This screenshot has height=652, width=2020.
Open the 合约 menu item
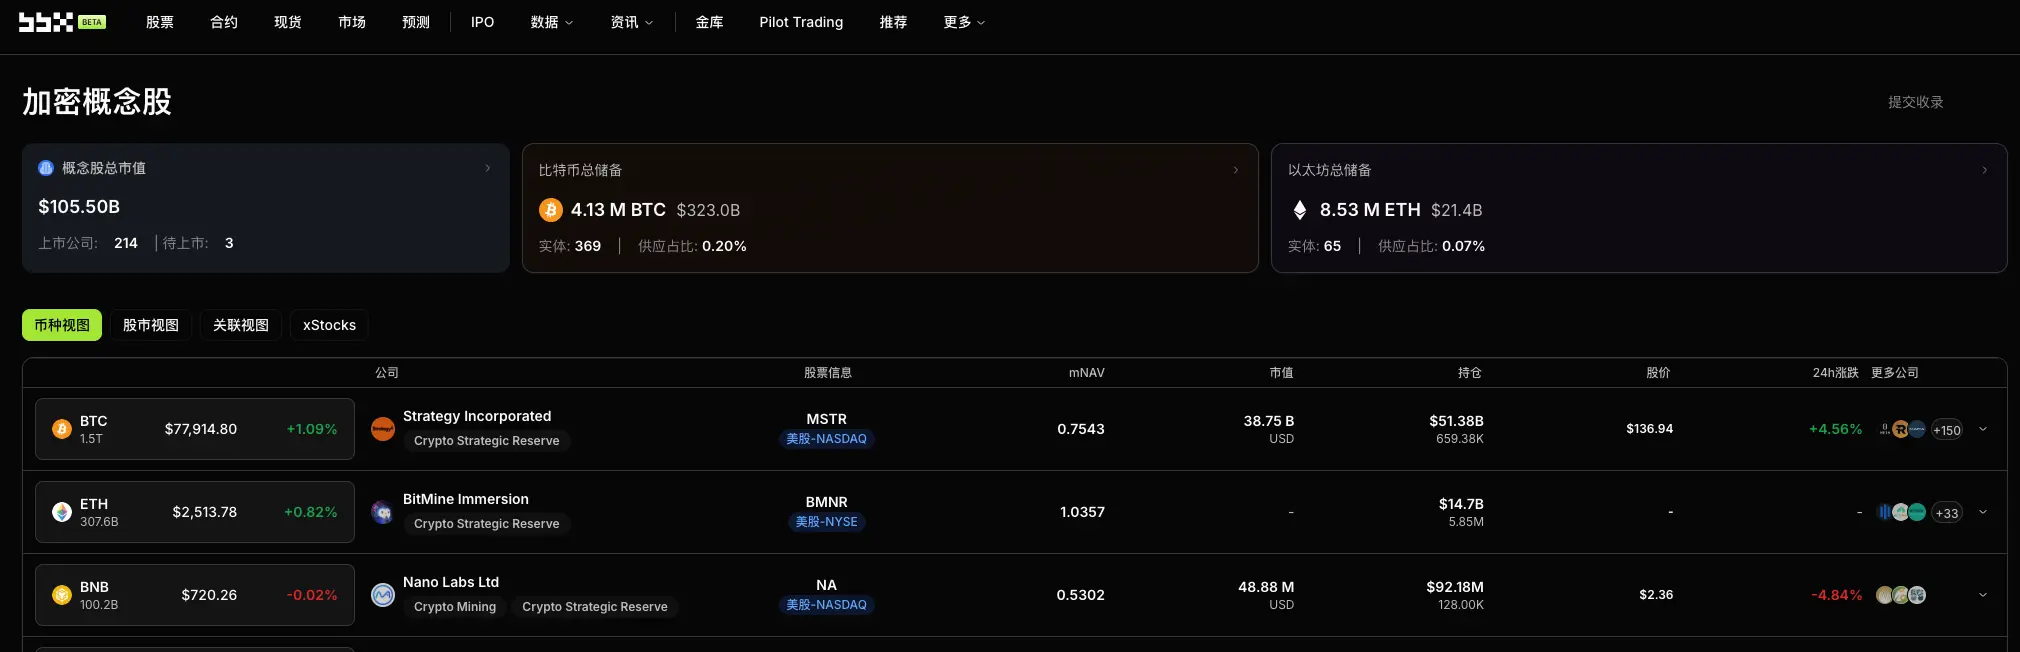pyautogui.click(x=224, y=22)
